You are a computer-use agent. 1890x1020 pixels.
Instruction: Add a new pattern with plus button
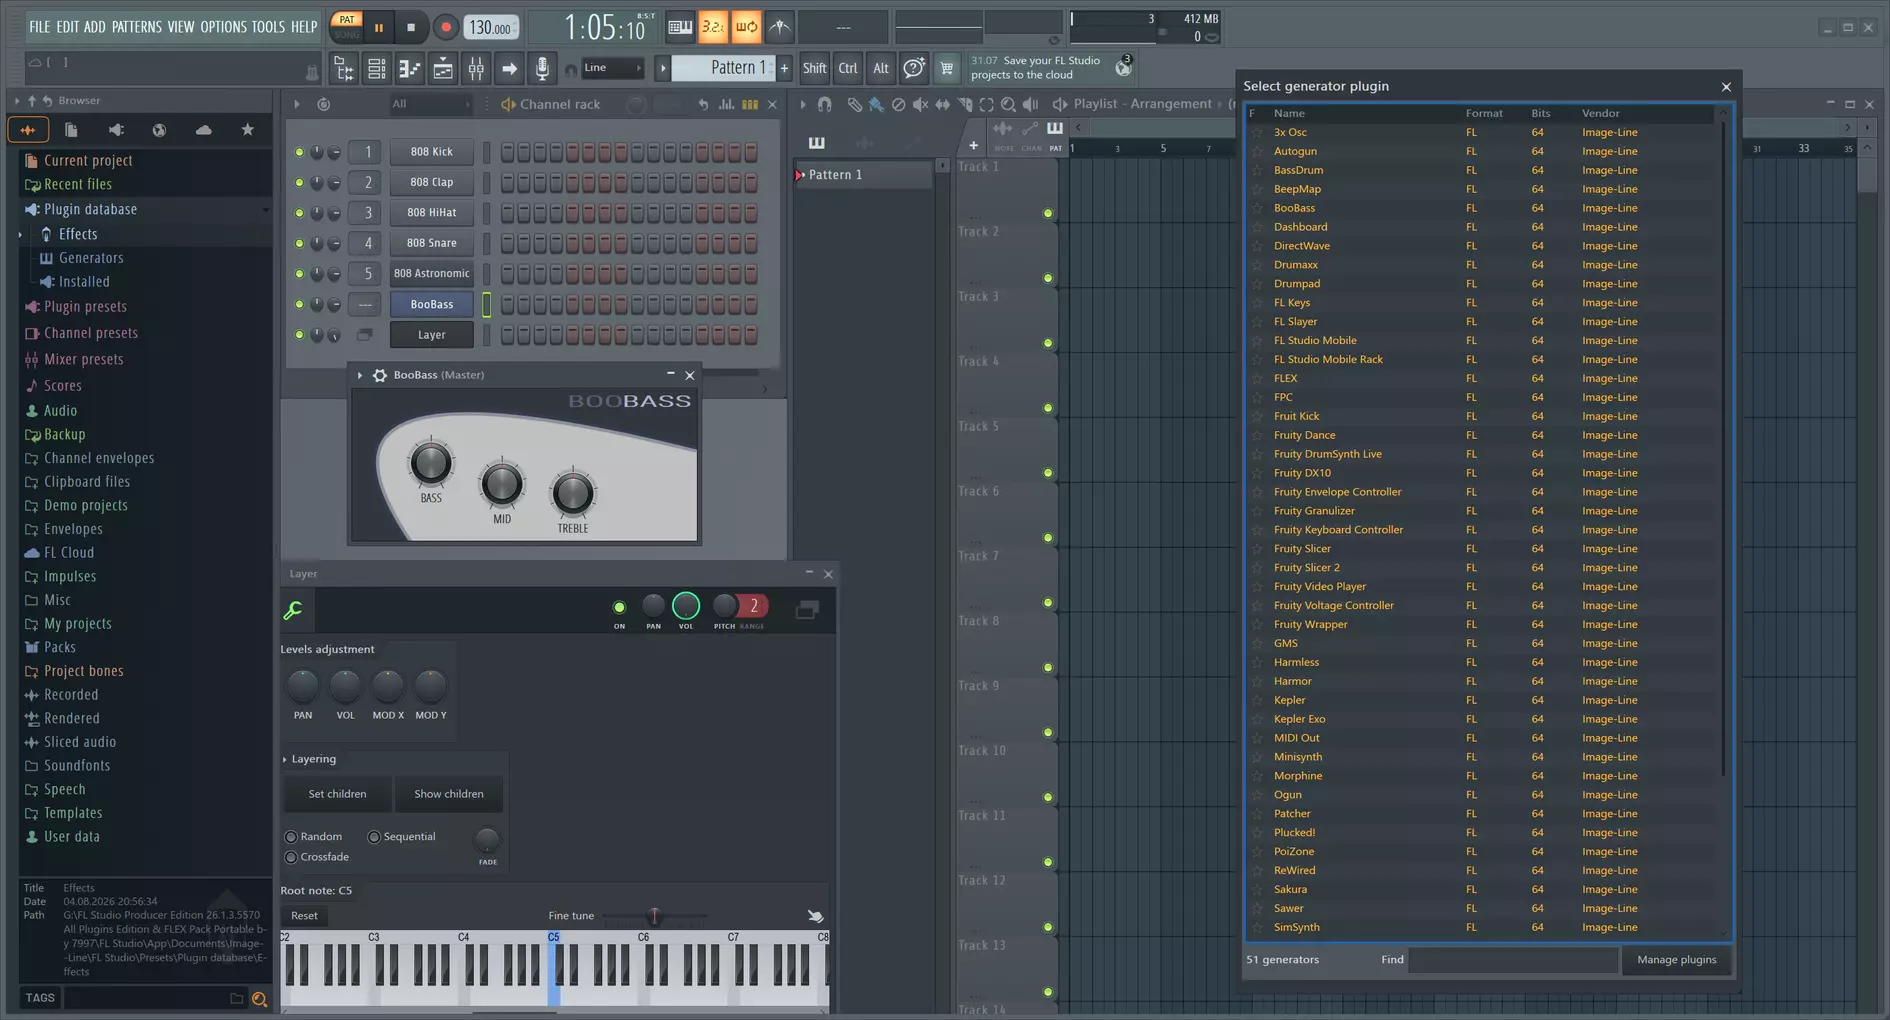(x=784, y=68)
